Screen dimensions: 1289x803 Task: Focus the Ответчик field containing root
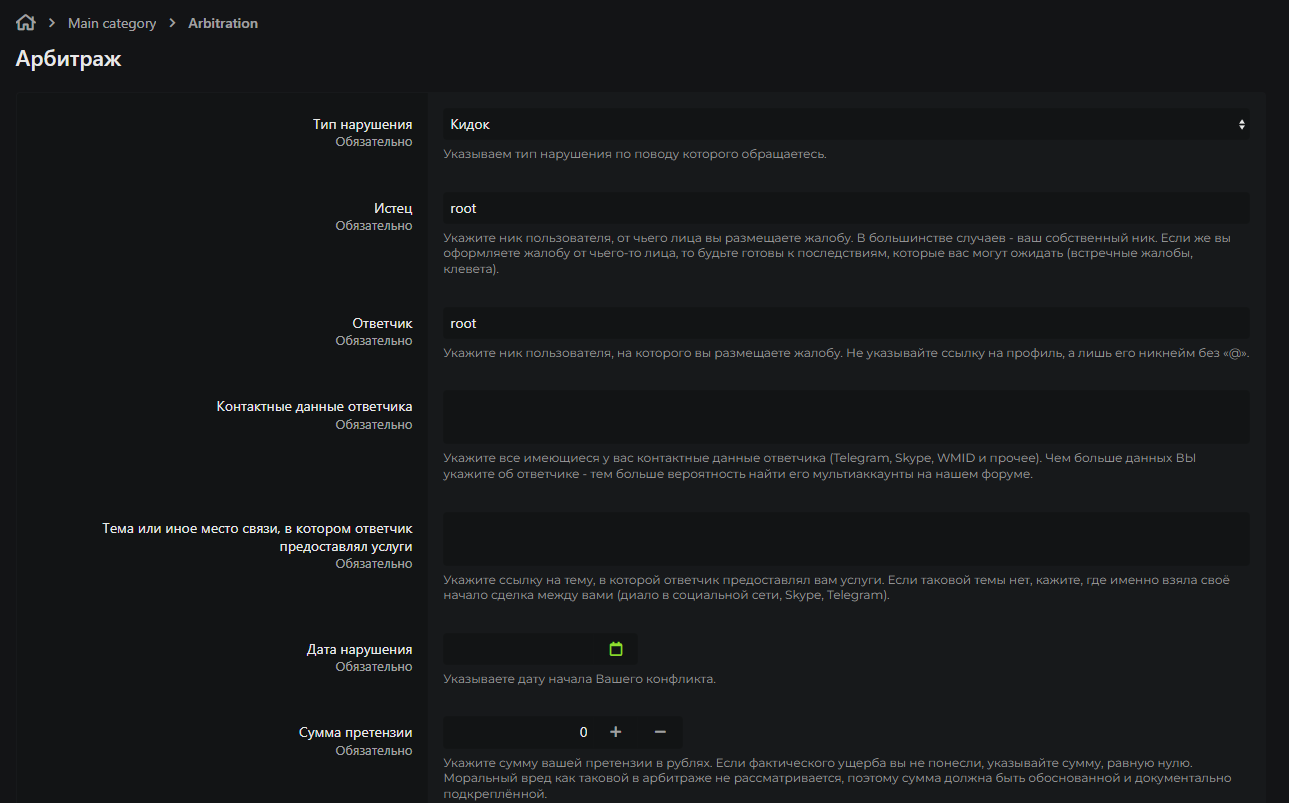pyautogui.click(x=845, y=324)
